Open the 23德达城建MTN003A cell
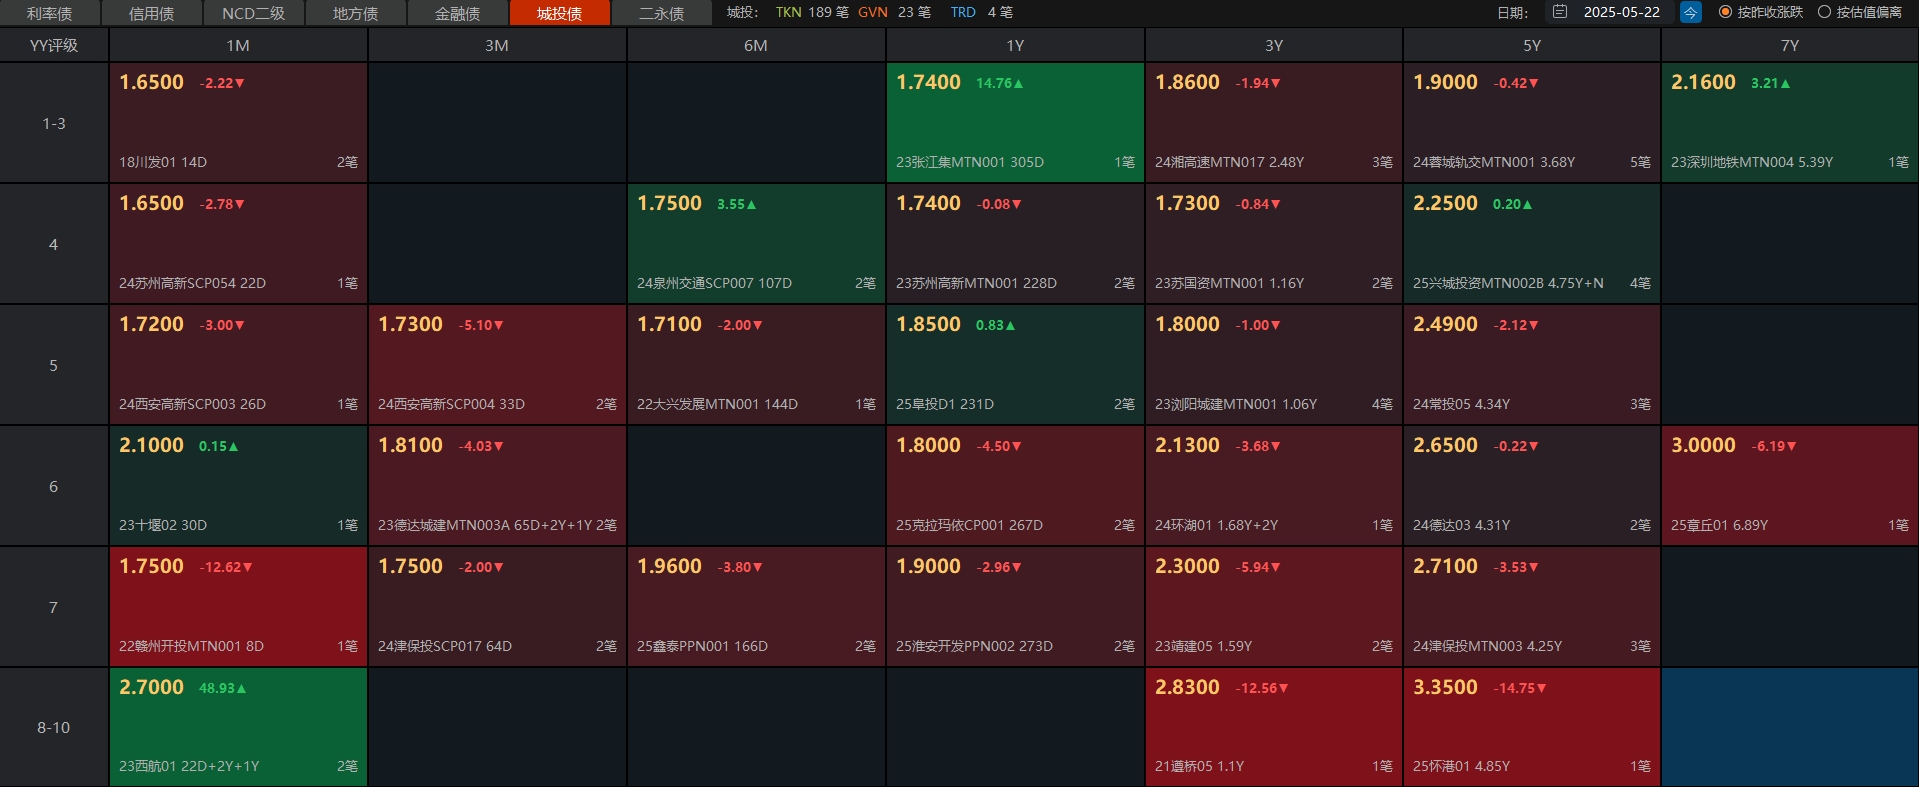This screenshot has height=787, width=1919. 497,486
